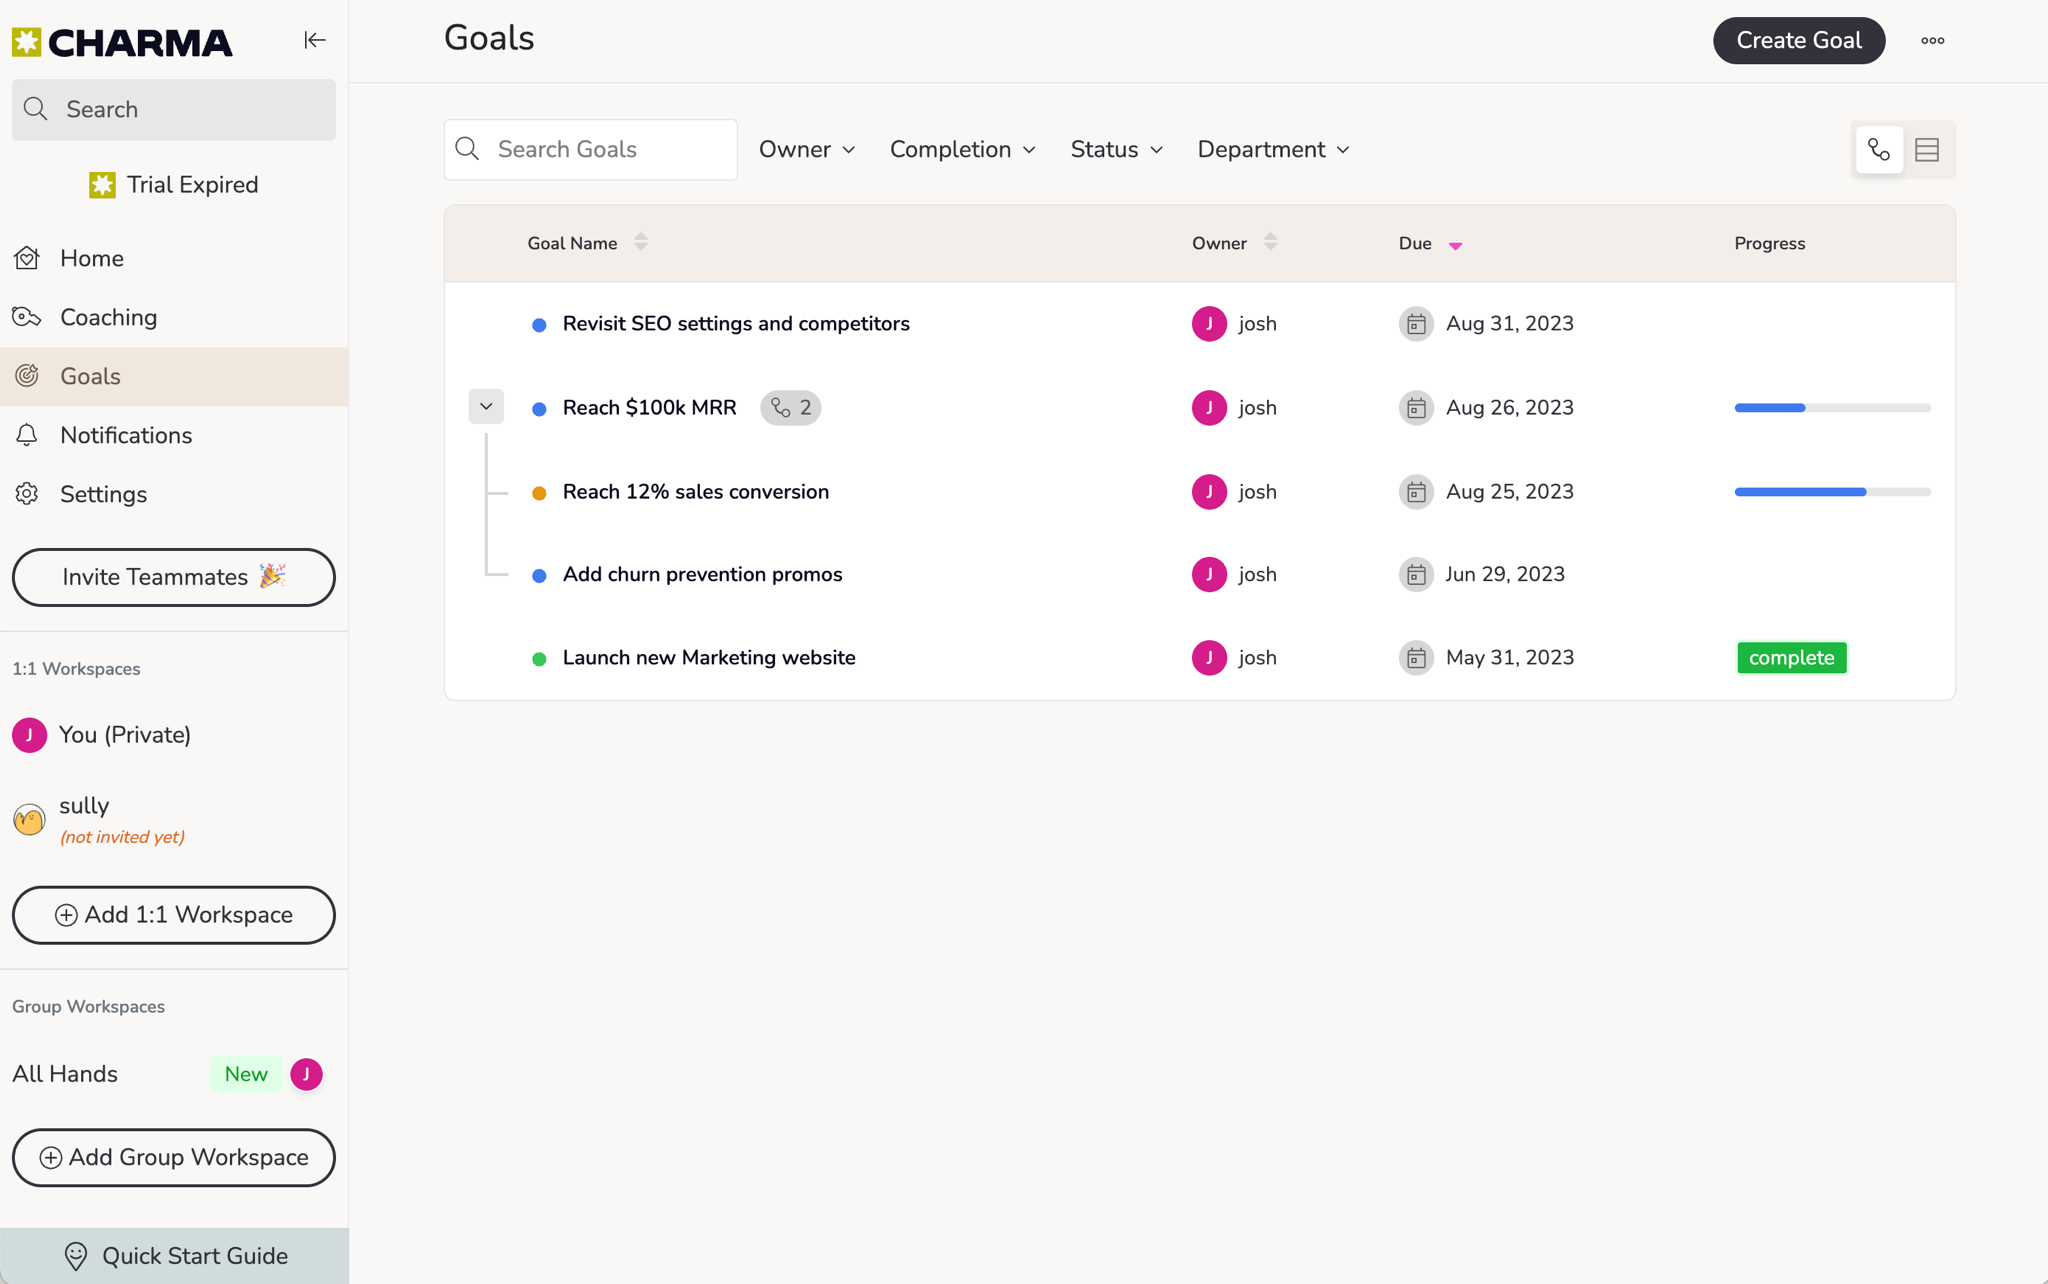Viewport: 2048px width, 1284px height.
Task: Click calendar icon for Aug 31, 2023 due date
Action: (x=1416, y=324)
